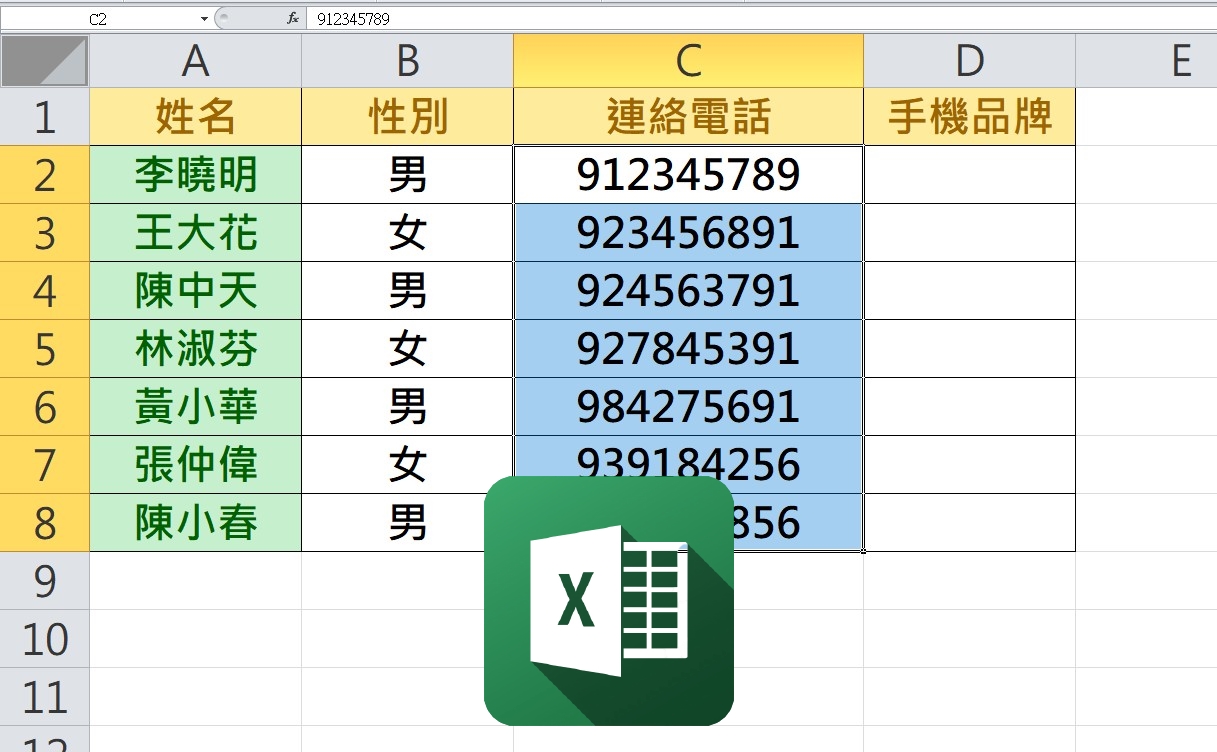Select the cell with name 黃小華
Screen dimensions: 1217x752
[196, 407]
